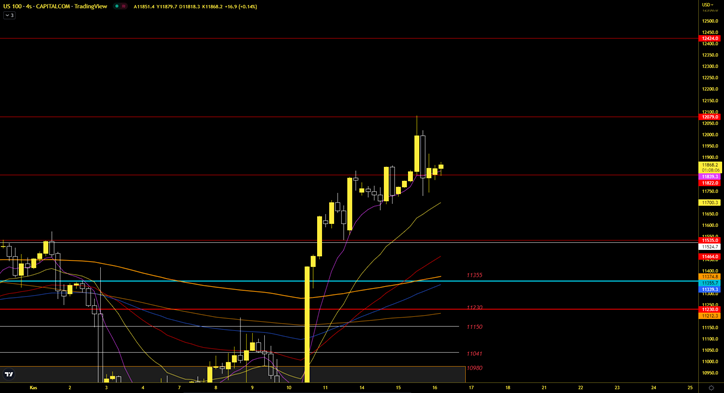The image size is (724, 393).
Task: Expand the collapsed indicators legend arrow
Action: [x=9, y=15]
